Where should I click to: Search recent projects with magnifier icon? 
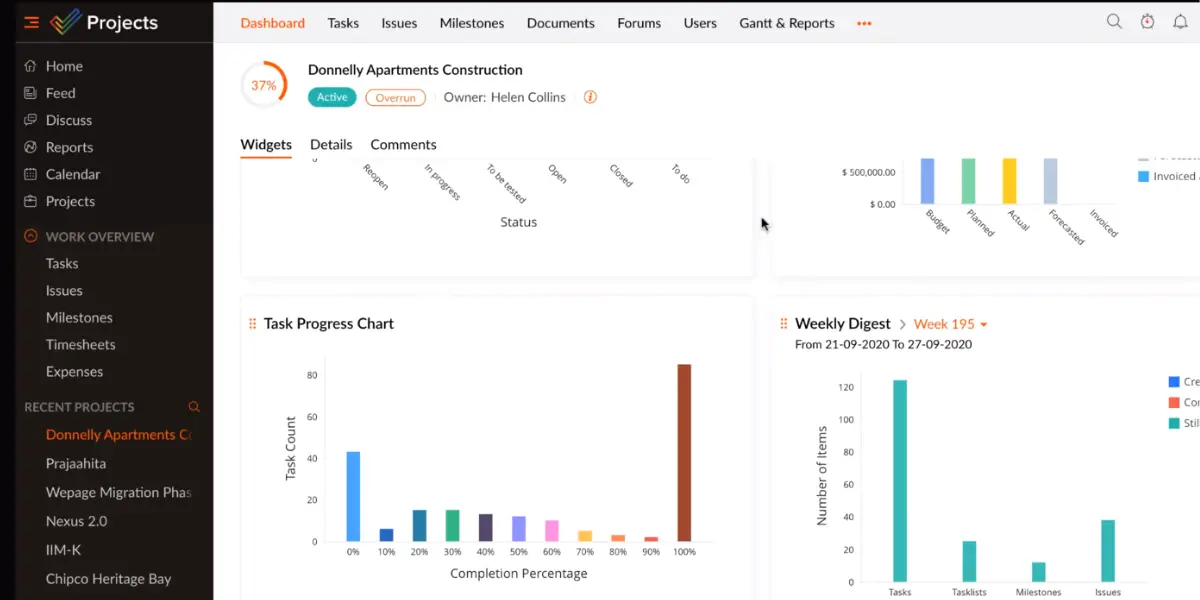pyautogui.click(x=194, y=407)
